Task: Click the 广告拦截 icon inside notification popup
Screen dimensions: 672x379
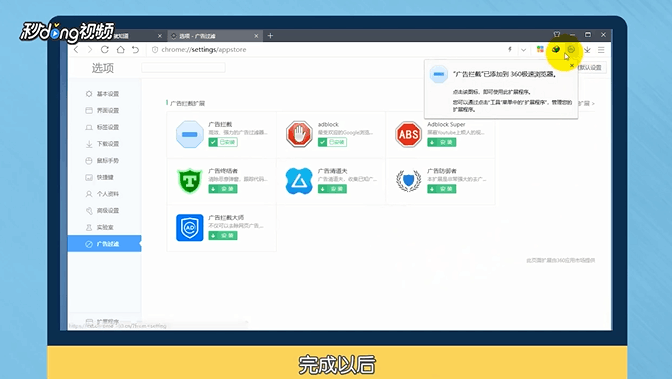Action: pyautogui.click(x=438, y=75)
